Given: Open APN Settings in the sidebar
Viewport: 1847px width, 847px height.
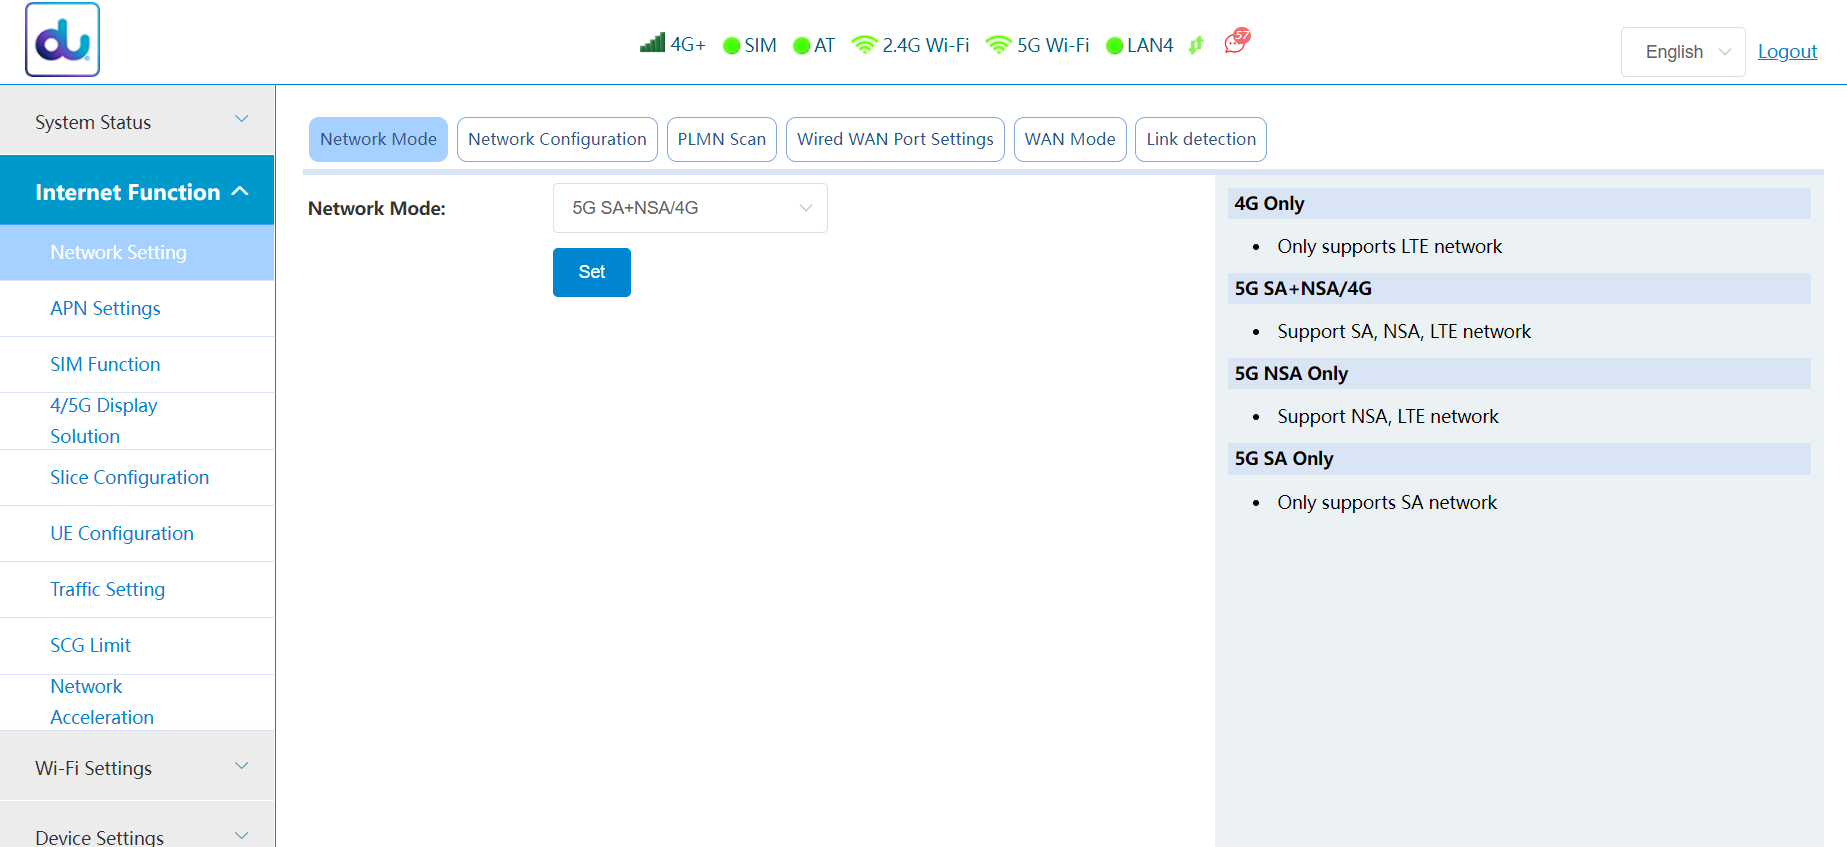Looking at the screenshot, I should pyautogui.click(x=105, y=308).
